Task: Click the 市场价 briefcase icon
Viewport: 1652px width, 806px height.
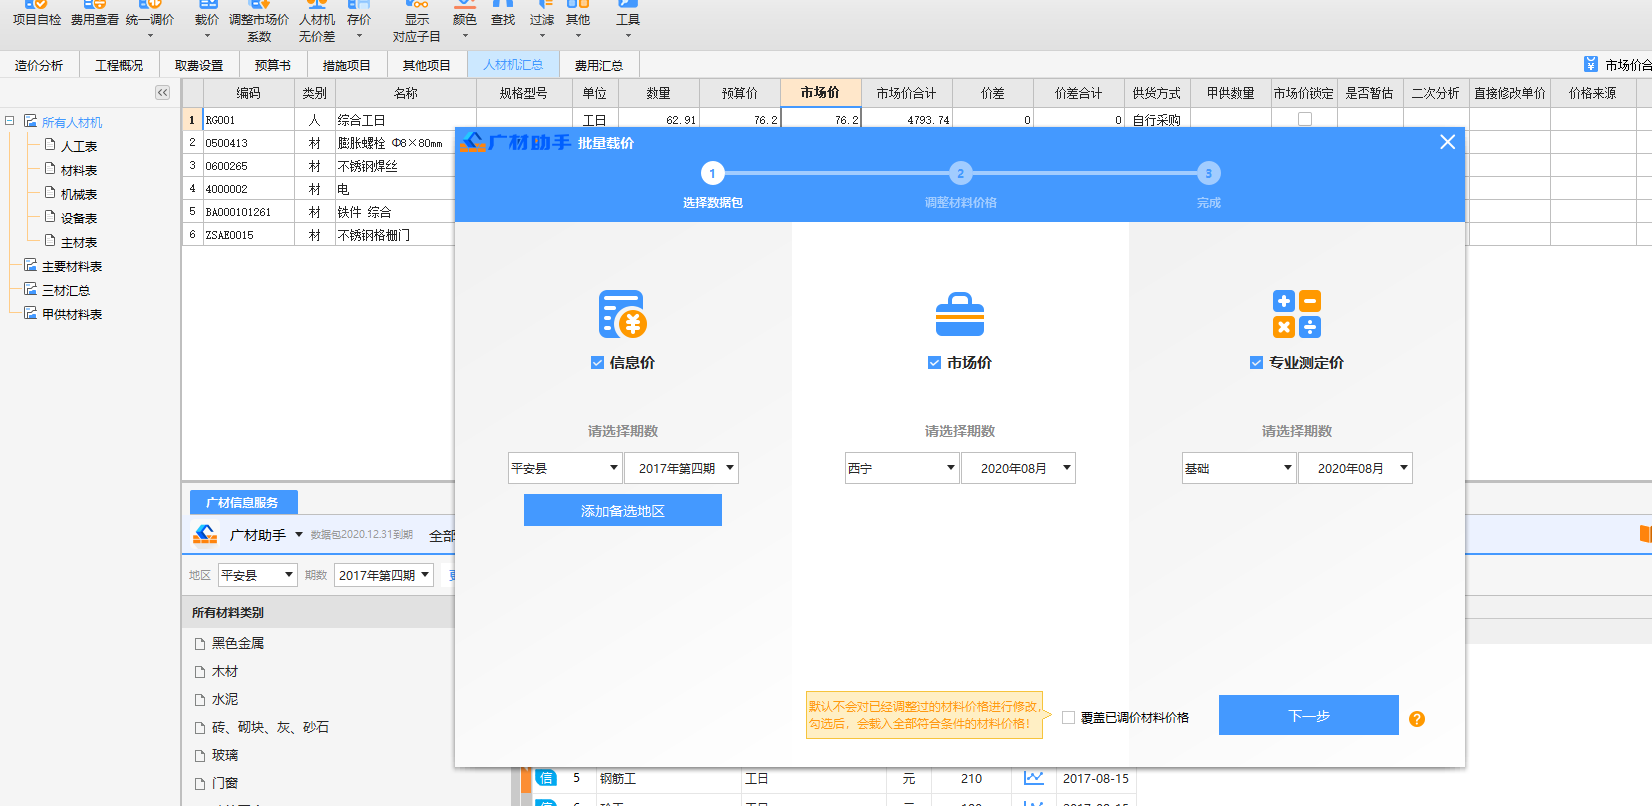Action: [x=960, y=314]
